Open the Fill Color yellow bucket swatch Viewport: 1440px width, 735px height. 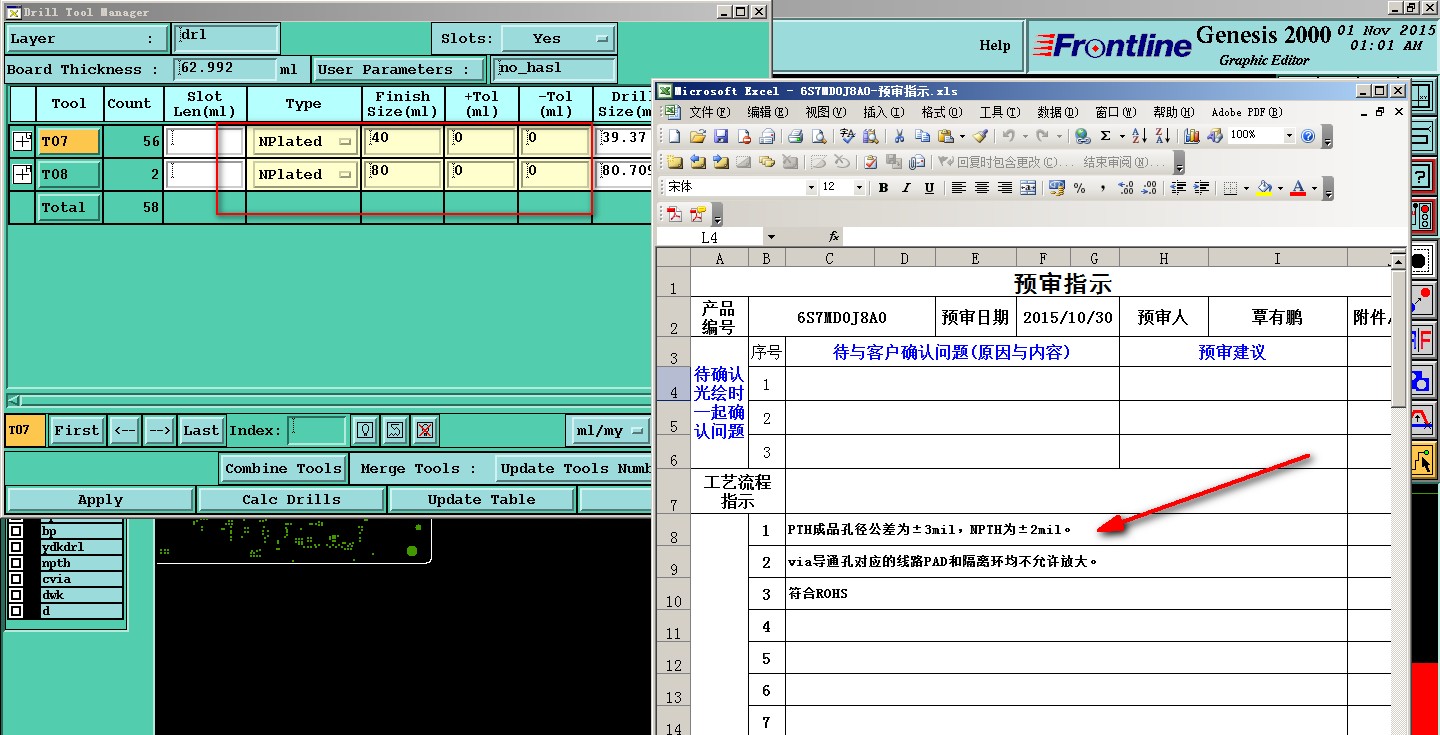coord(1265,187)
